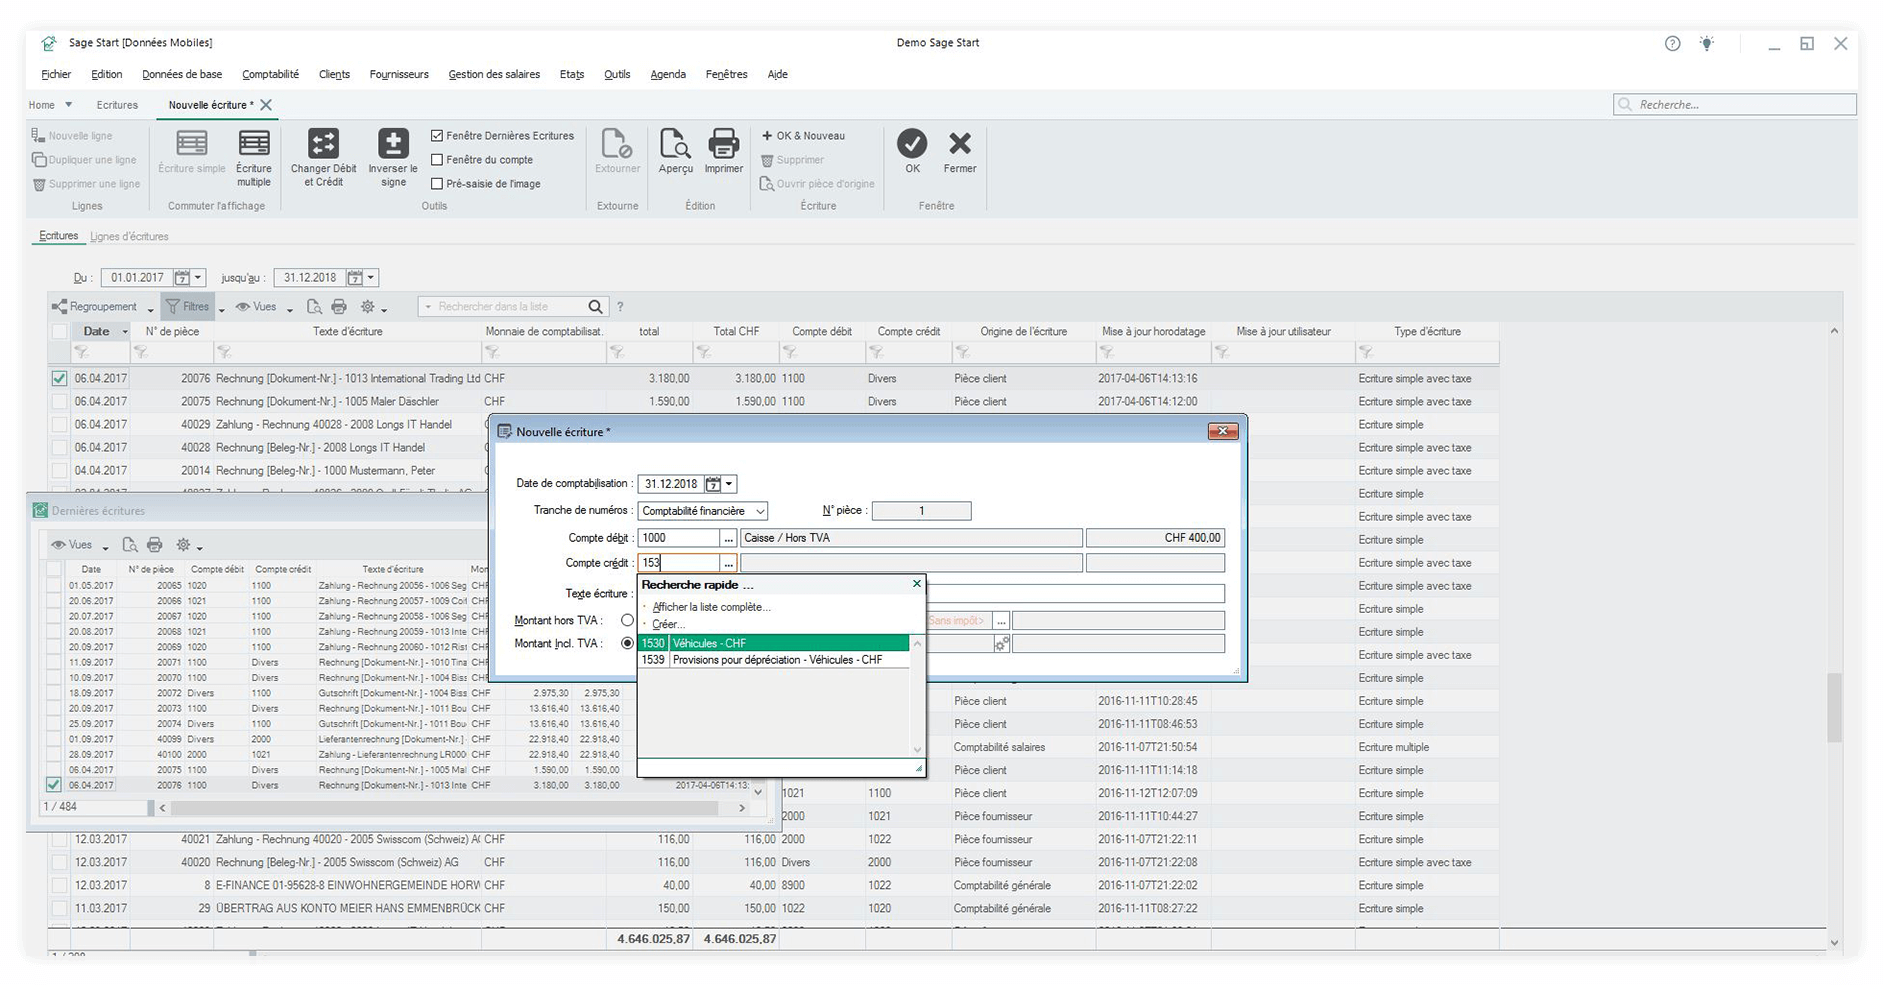Check the row checkbox for pièce 20075

[x=59, y=402]
